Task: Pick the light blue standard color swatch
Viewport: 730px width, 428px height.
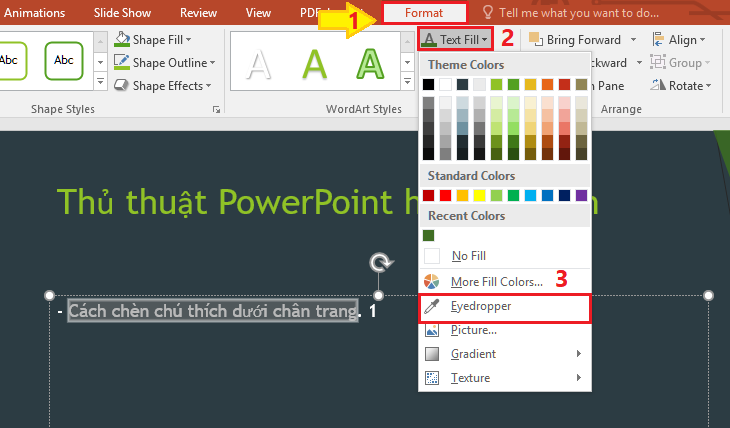Action: (530, 196)
